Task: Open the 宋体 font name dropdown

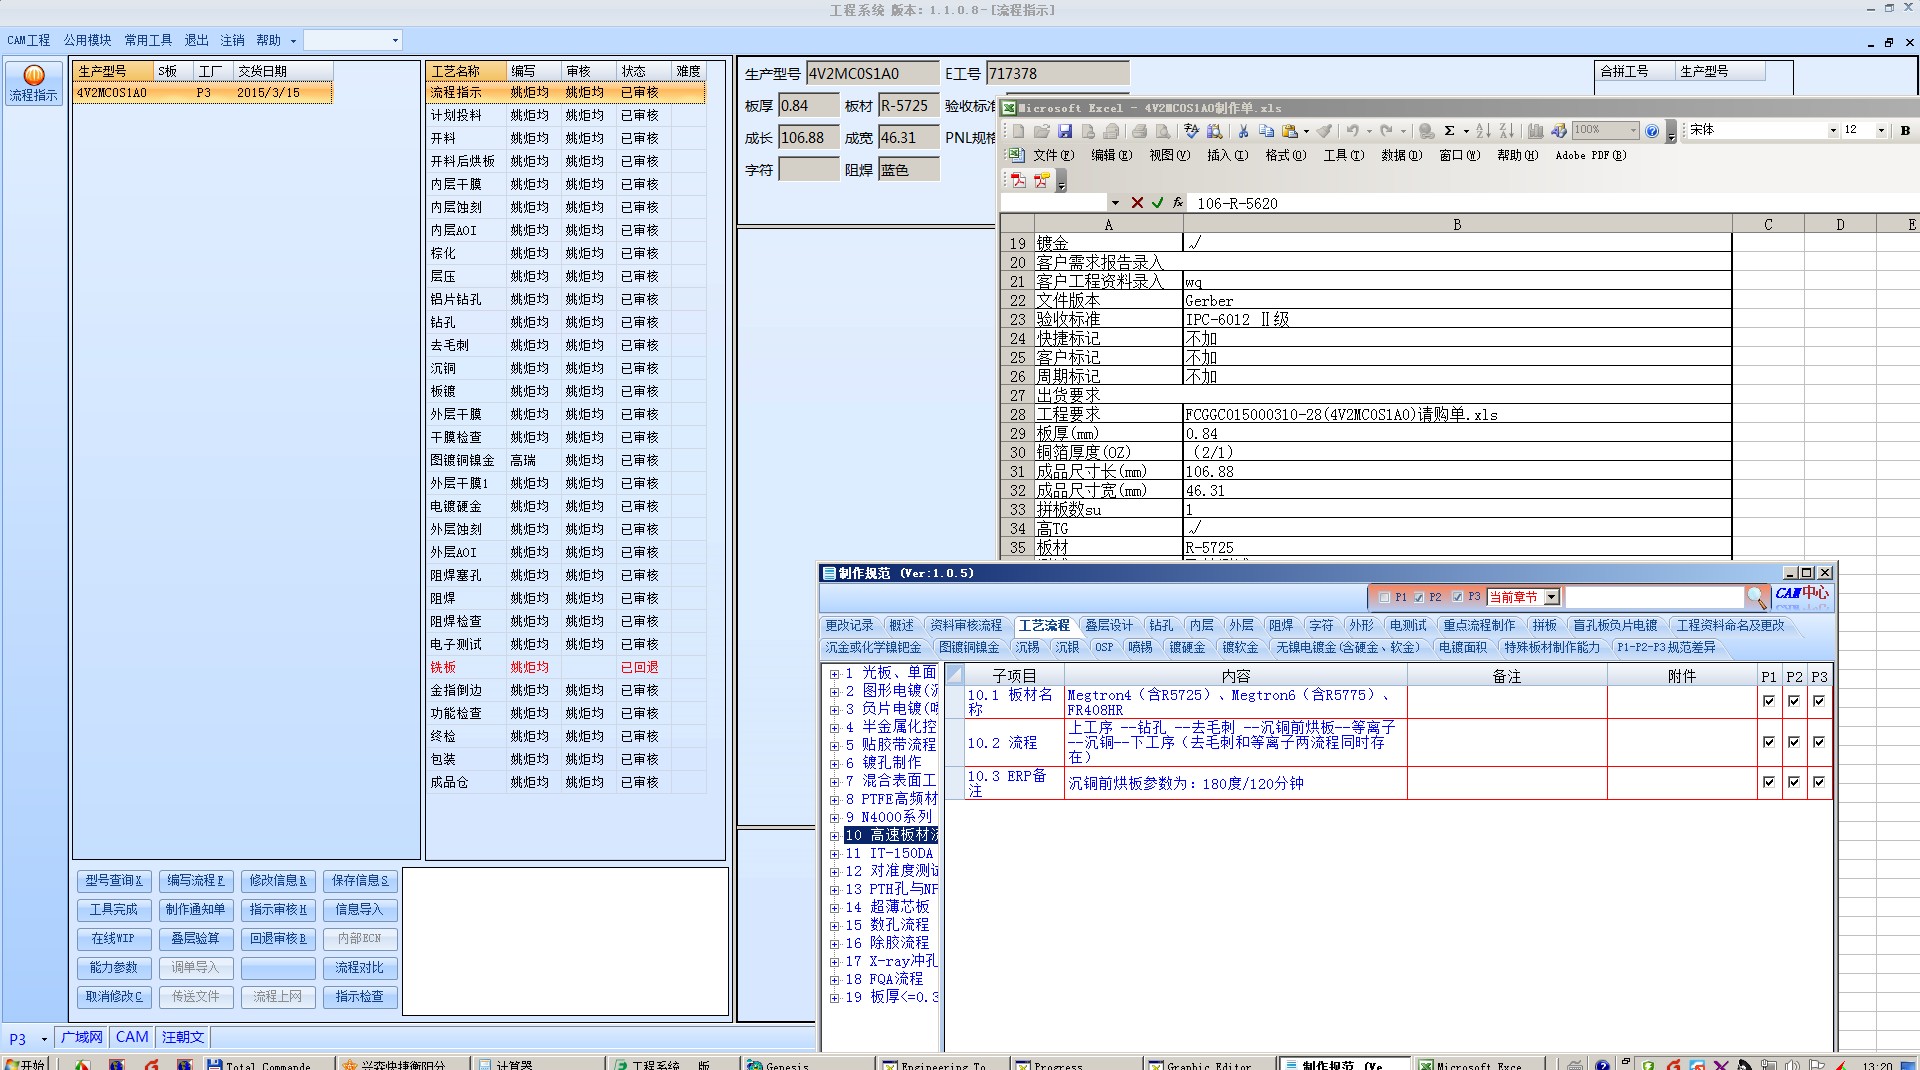Action: click(1832, 130)
